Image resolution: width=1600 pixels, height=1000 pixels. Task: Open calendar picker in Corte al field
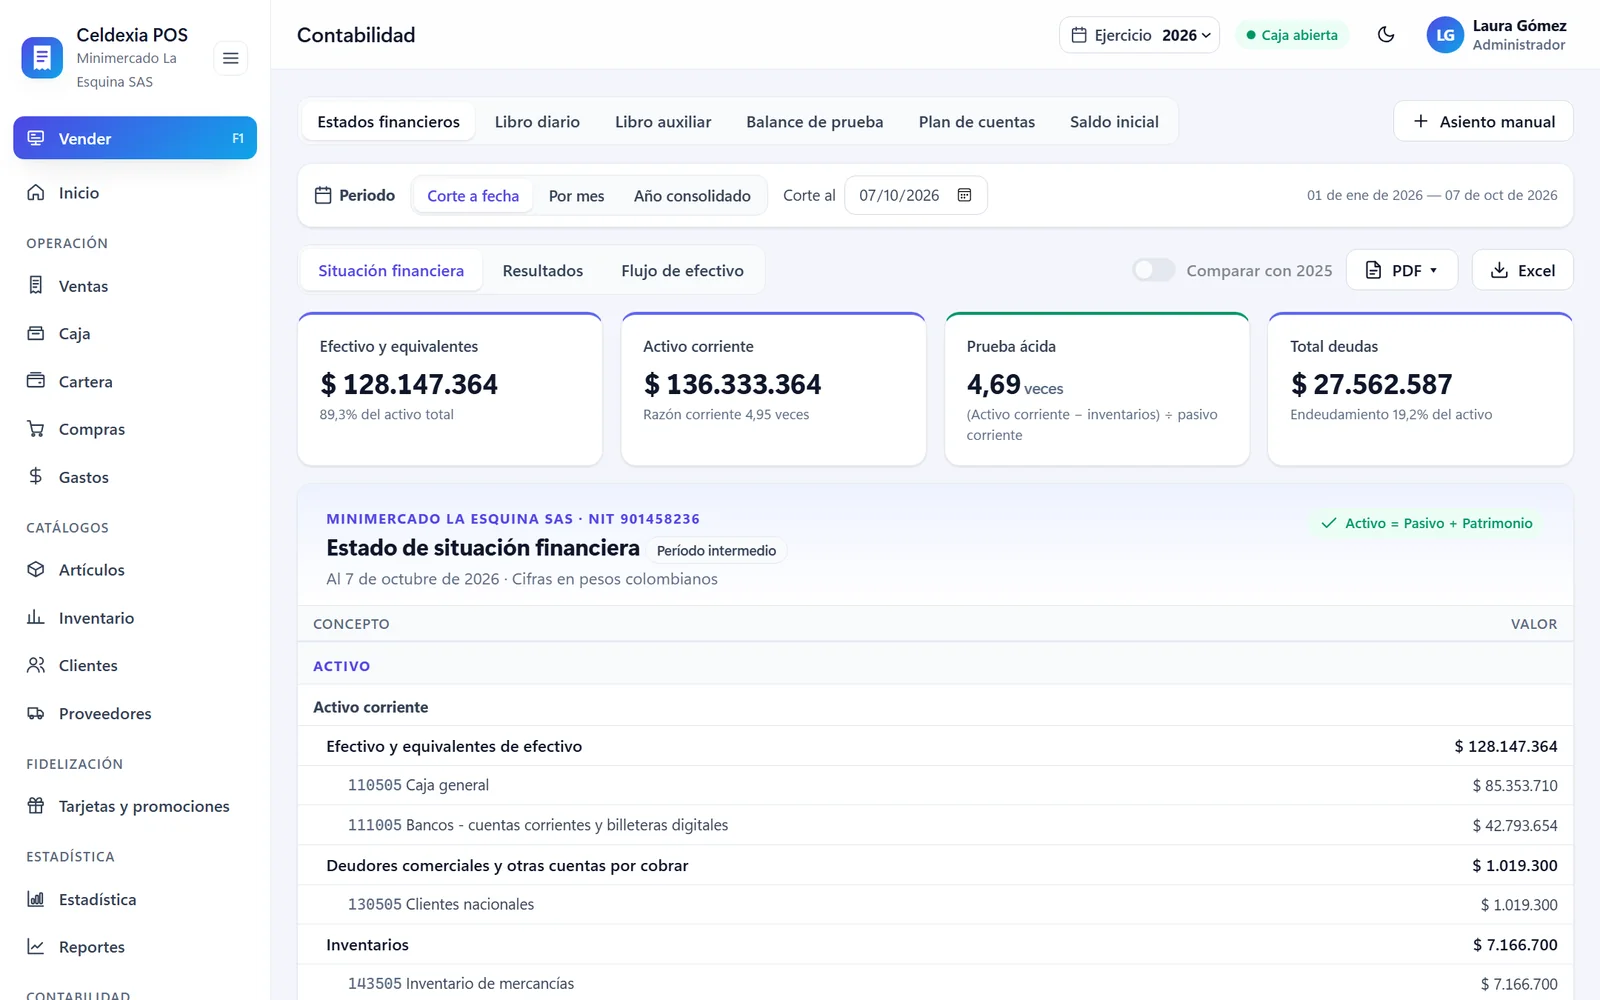[x=964, y=195]
